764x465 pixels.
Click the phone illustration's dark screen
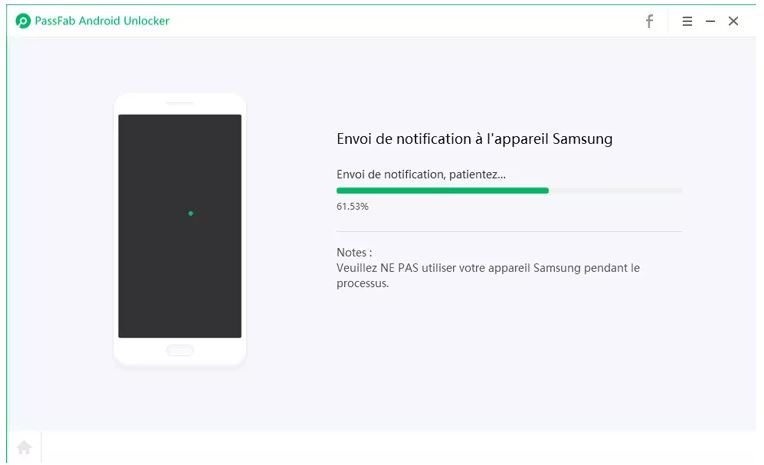tap(180, 226)
